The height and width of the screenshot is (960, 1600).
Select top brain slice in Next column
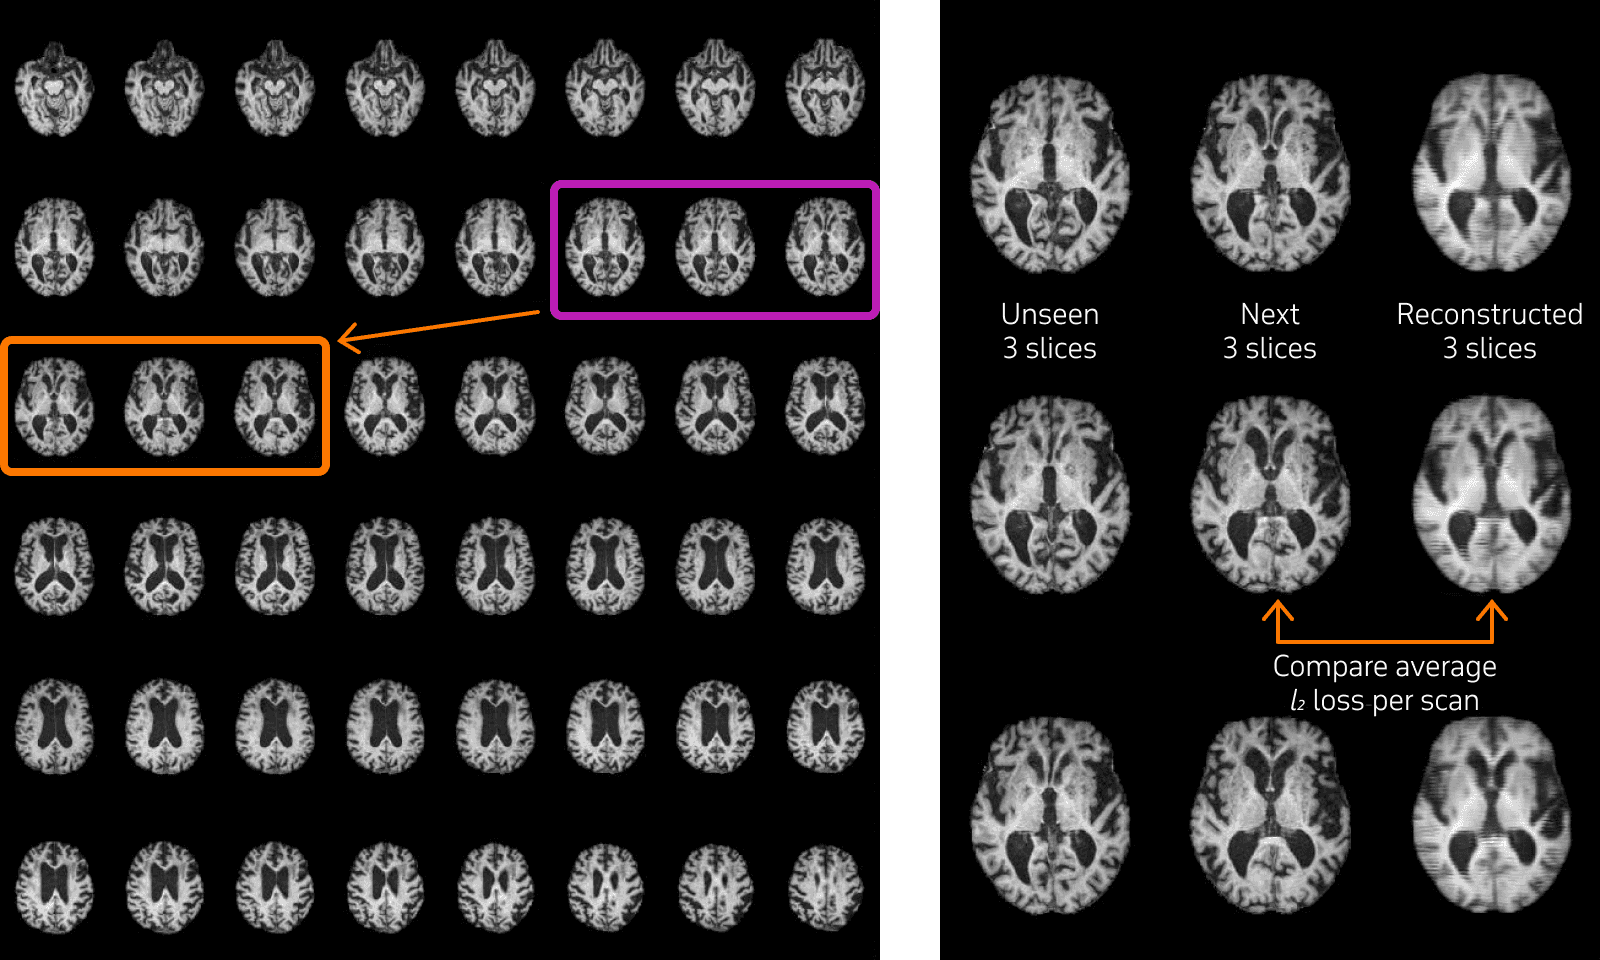pyautogui.click(x=1271, y=174)
